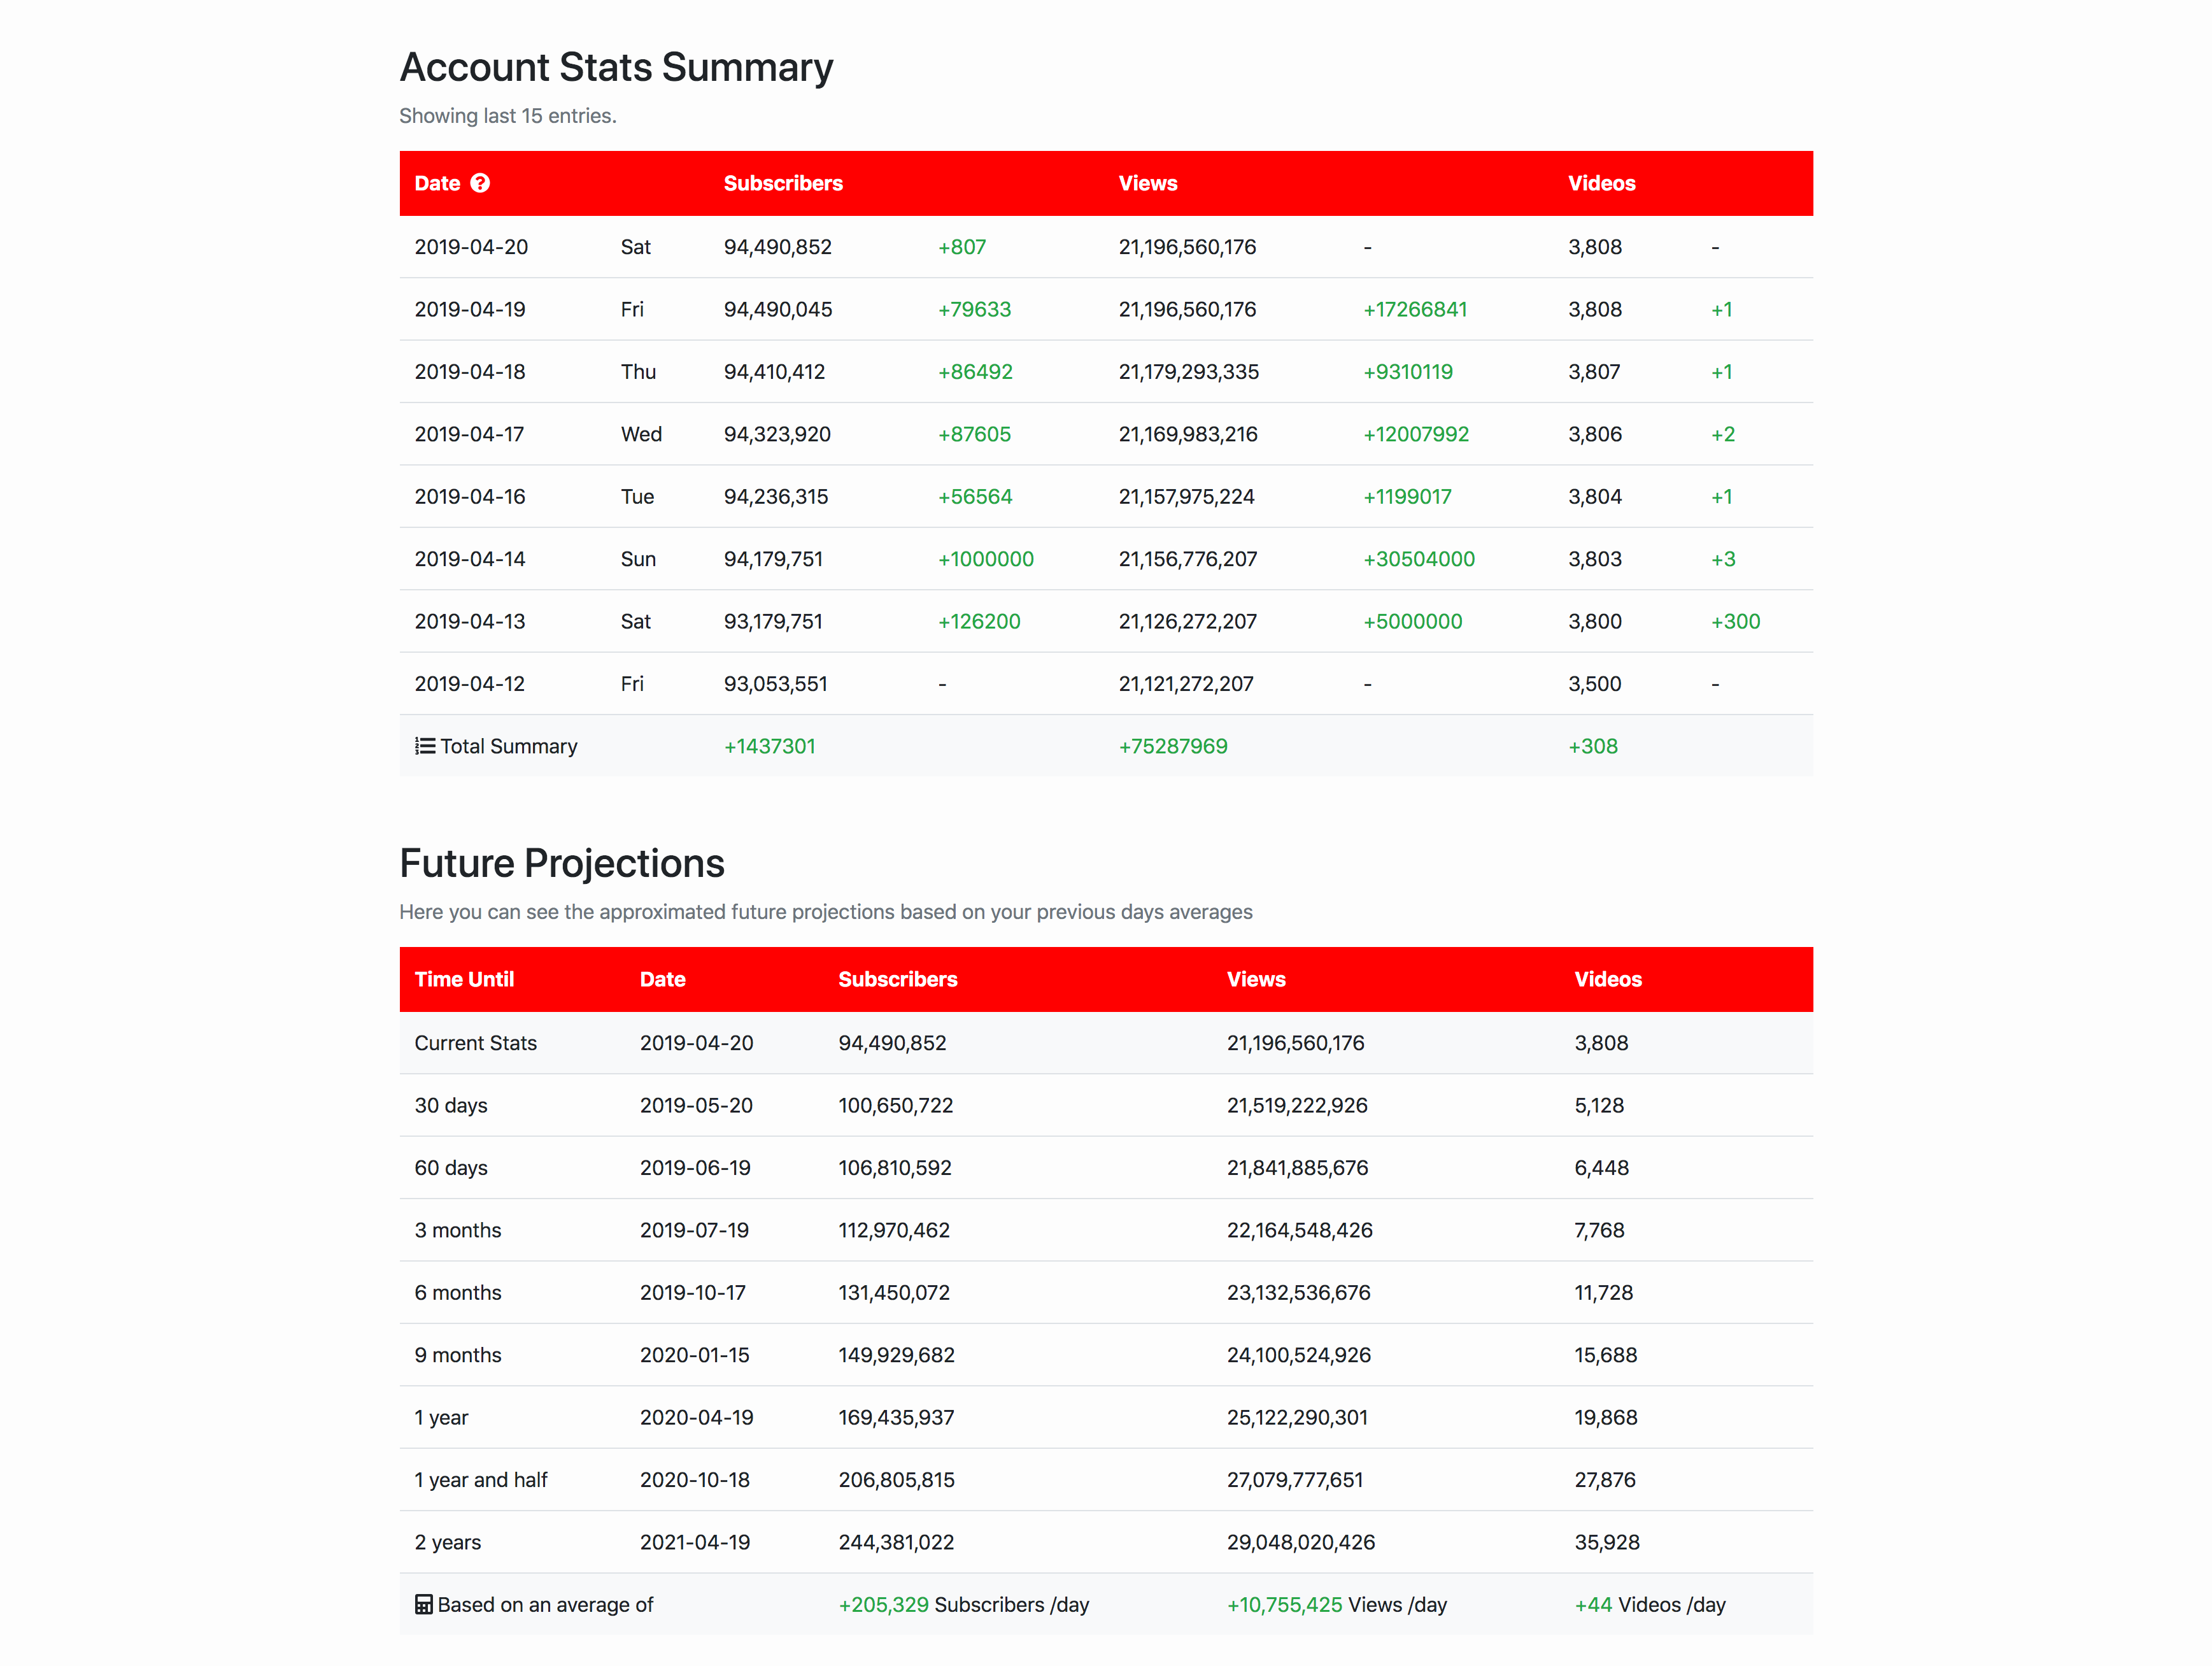Click the +10,755,425 Views per day average
Image resolution: width=2212 pixels, height=1666 pixels.
[1284, 1604]
